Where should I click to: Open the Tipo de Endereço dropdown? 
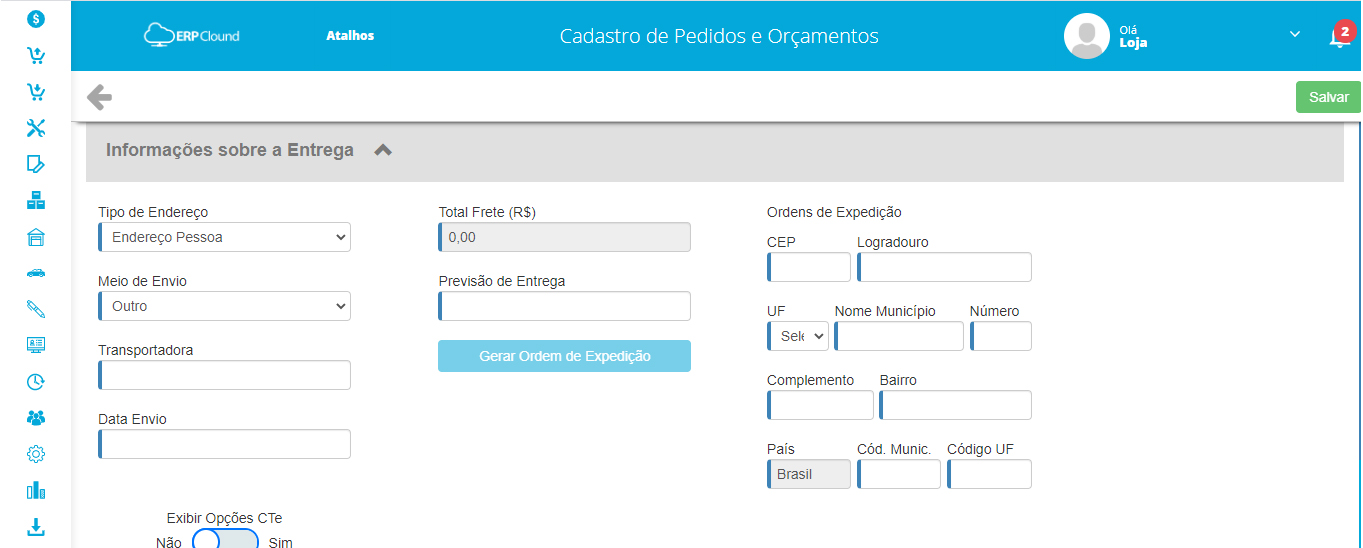click(x=225, y=237)
